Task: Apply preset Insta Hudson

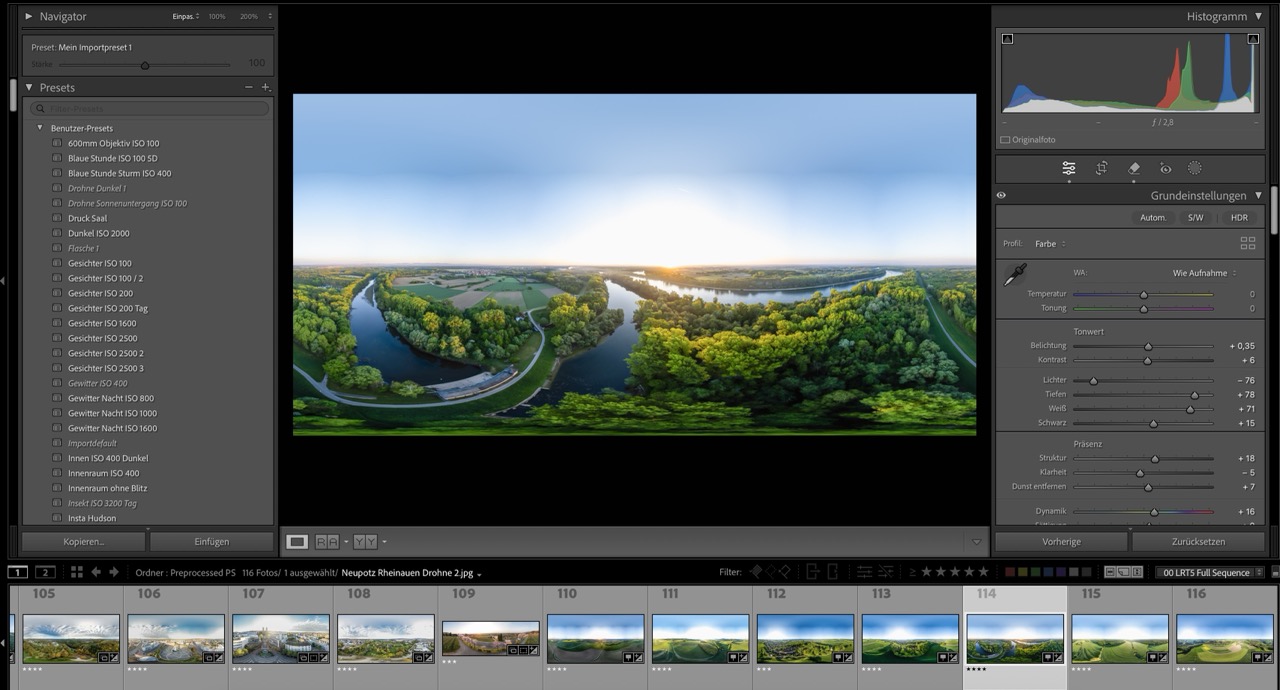Action: pos(92,518)
